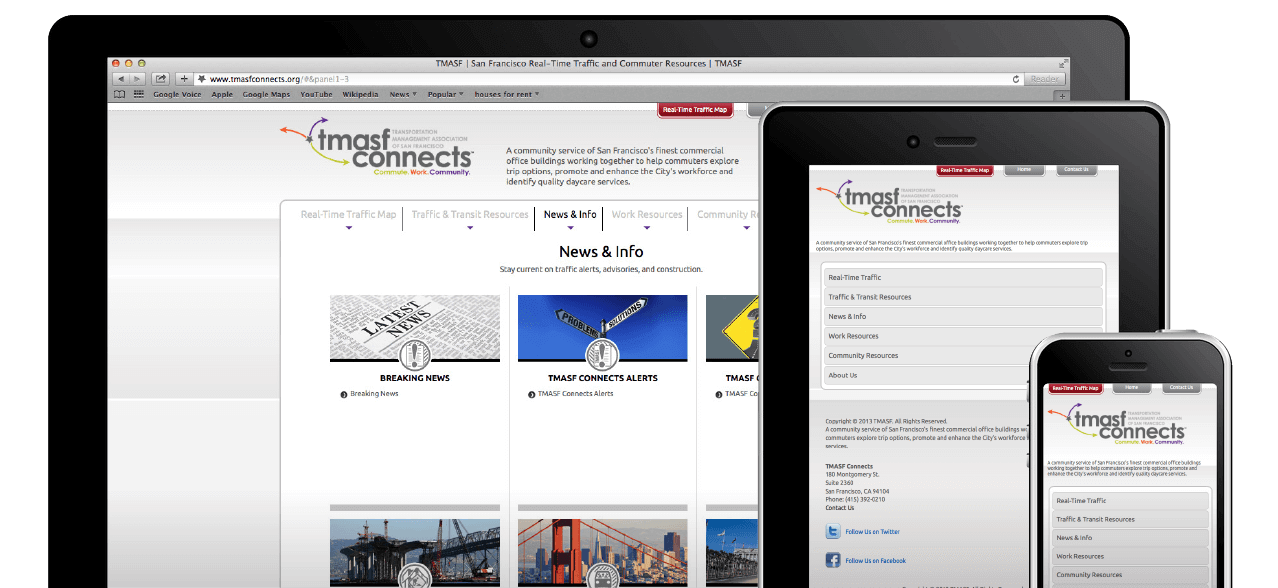The image size is (1278, 588).
Task: Tap Real-Time Traffic Map button on the phone
Action: point(1075,388)
